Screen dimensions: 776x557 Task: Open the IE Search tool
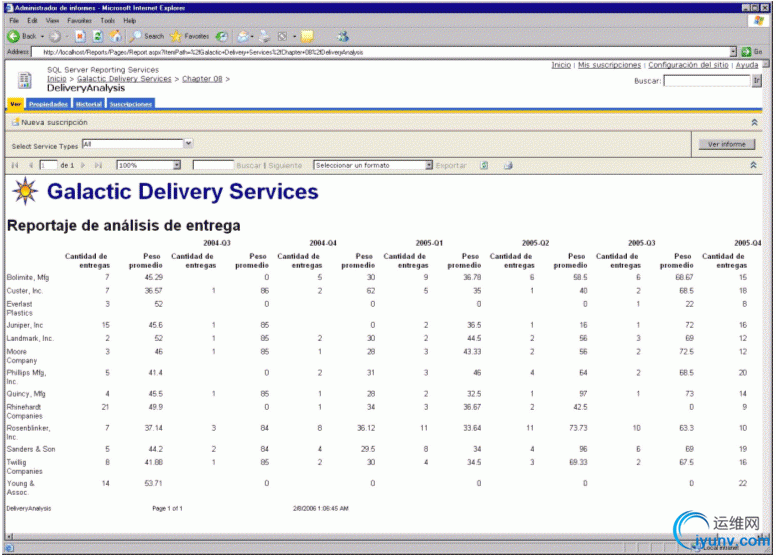[x=146, y=36]
